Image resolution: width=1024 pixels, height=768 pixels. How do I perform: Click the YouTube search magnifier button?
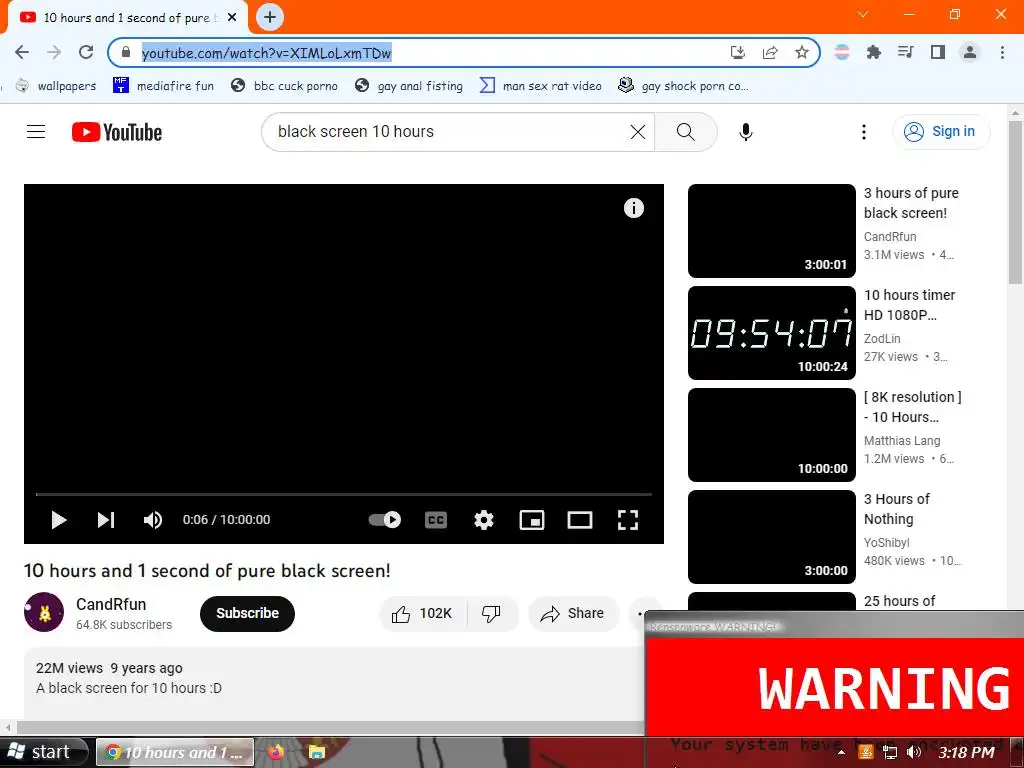tap(686, 132)
